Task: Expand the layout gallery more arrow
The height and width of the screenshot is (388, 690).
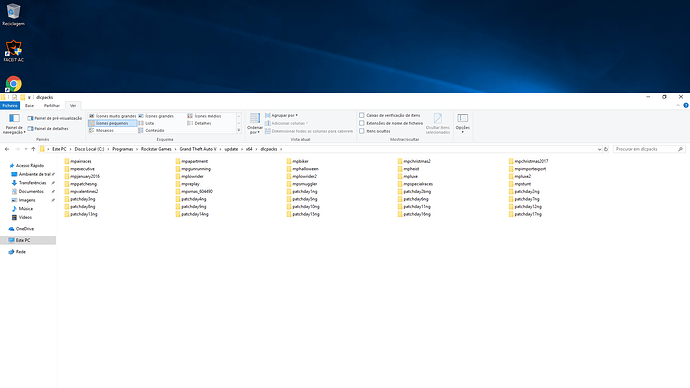Action: (239, 130)
